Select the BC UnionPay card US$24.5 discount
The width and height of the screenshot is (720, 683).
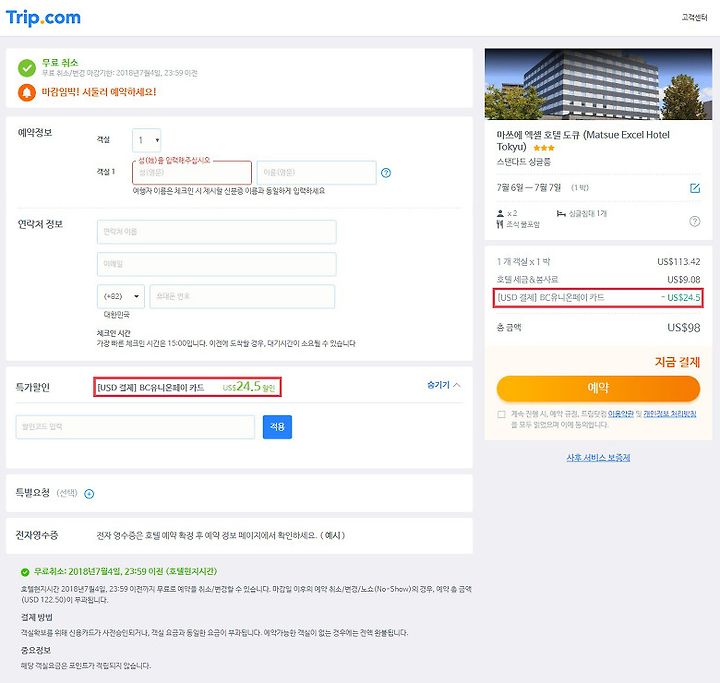tap(187, 387)
